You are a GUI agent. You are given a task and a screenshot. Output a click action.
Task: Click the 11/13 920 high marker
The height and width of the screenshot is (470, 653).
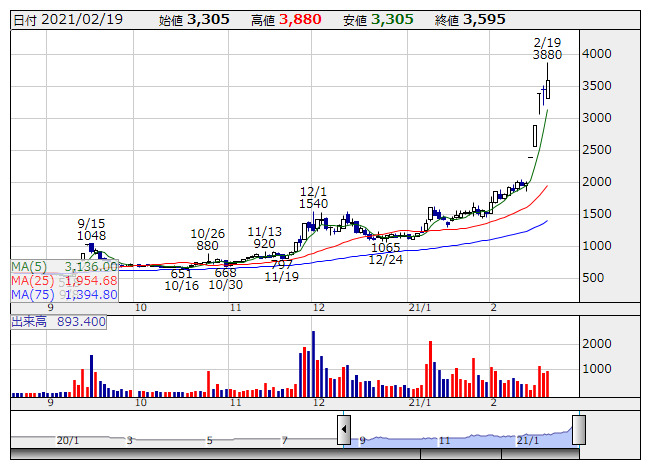[264, 237]
